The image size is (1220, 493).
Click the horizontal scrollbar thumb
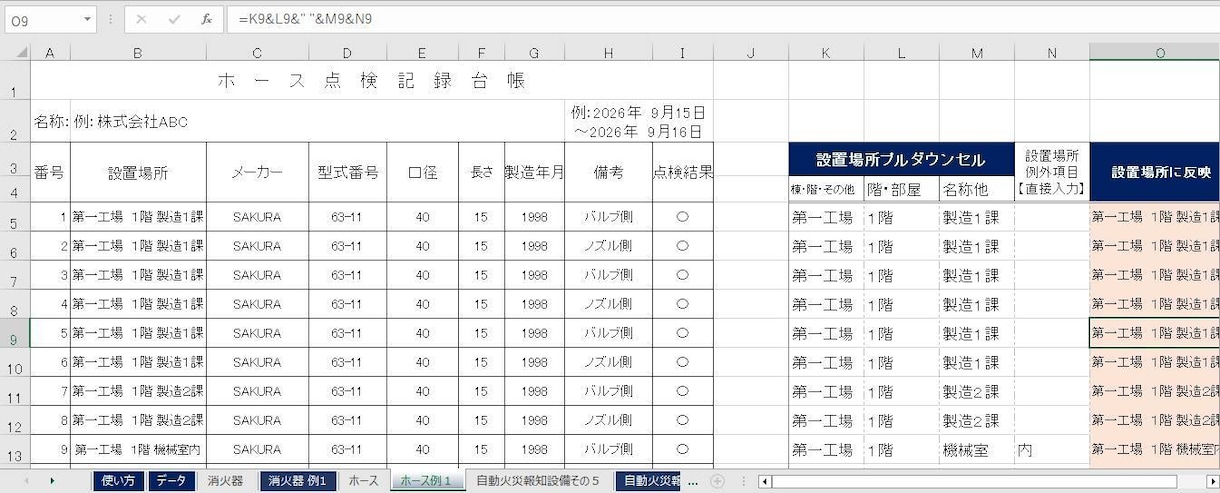(x=974, y=481)
